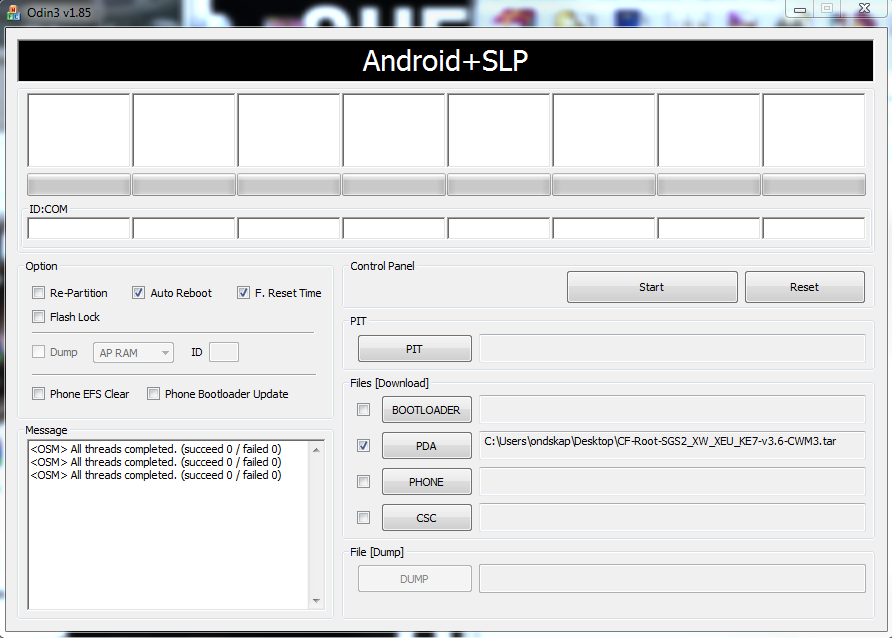Screen dimensions: 892x644
Task: Click the last OSM log message line
Action: pos(156,475)
